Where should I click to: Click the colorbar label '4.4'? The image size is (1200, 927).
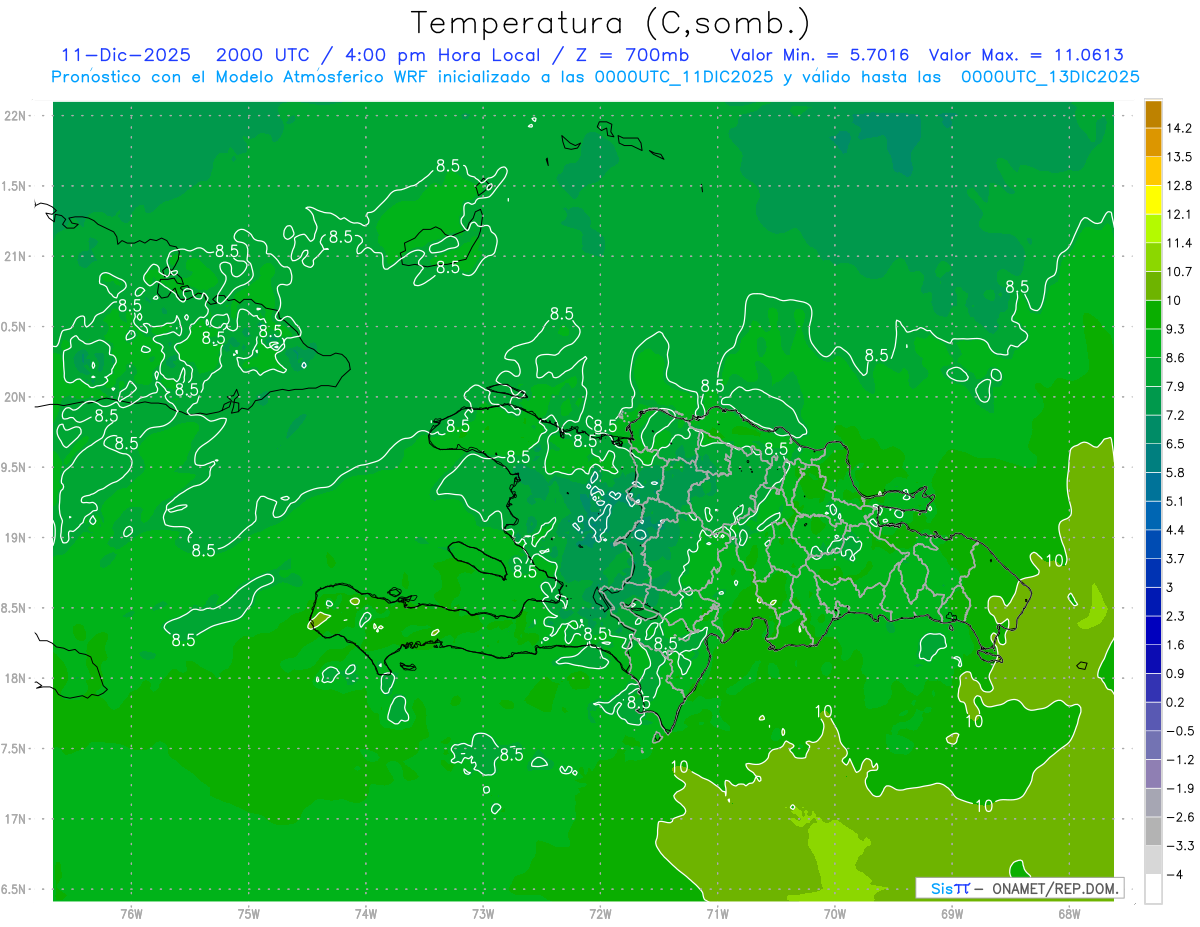click(1175, 530)
